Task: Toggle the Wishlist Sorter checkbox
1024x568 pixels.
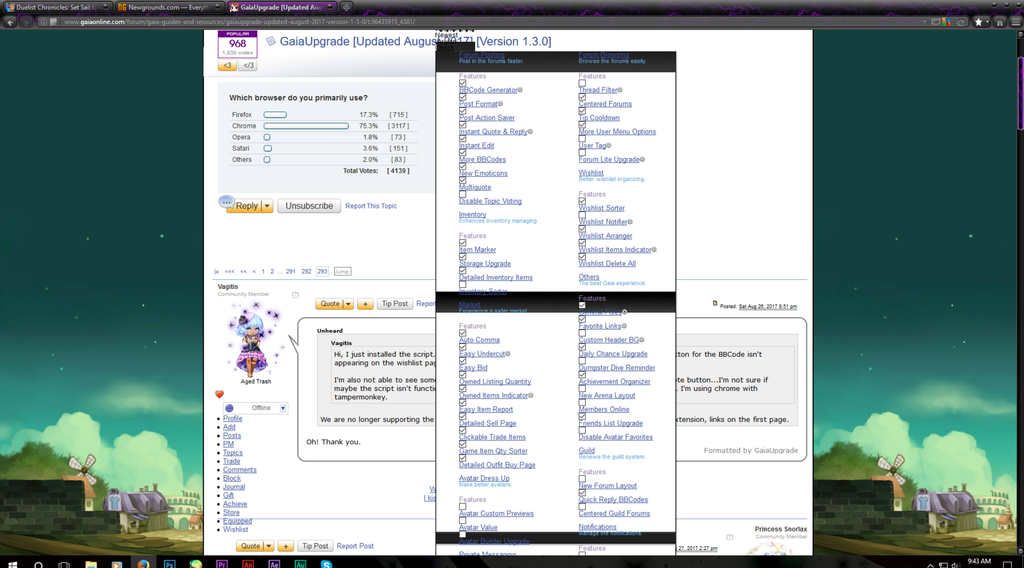Action: click(x=582, y=201)
